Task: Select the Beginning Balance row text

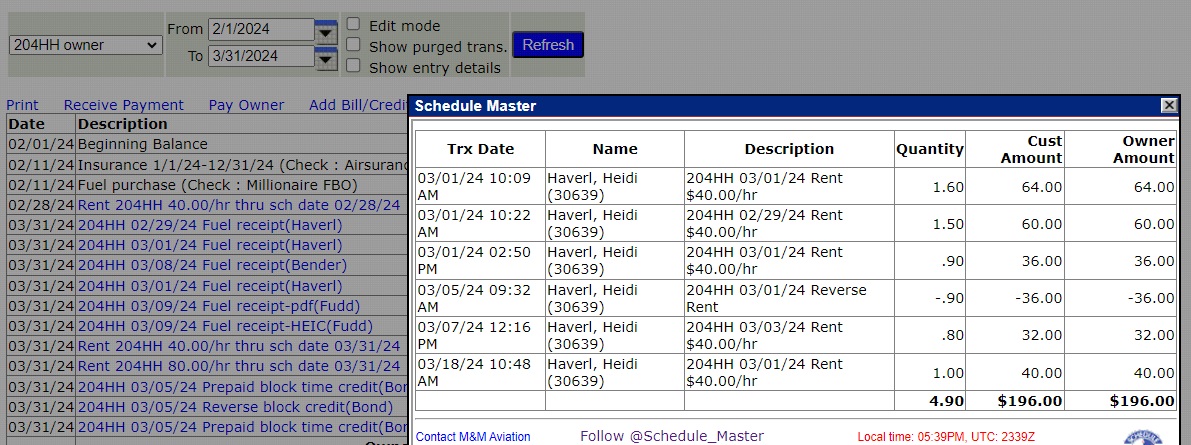Action: [142, 144]
